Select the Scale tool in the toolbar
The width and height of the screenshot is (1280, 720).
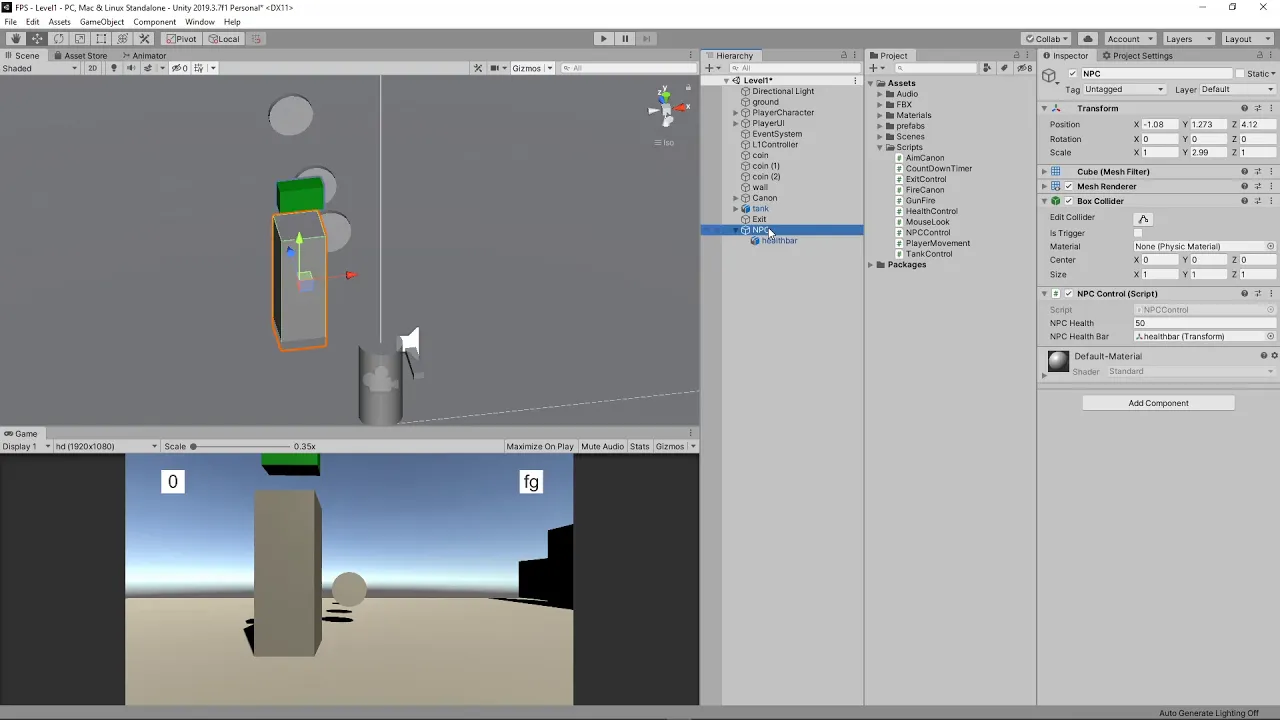coord(80,39)
